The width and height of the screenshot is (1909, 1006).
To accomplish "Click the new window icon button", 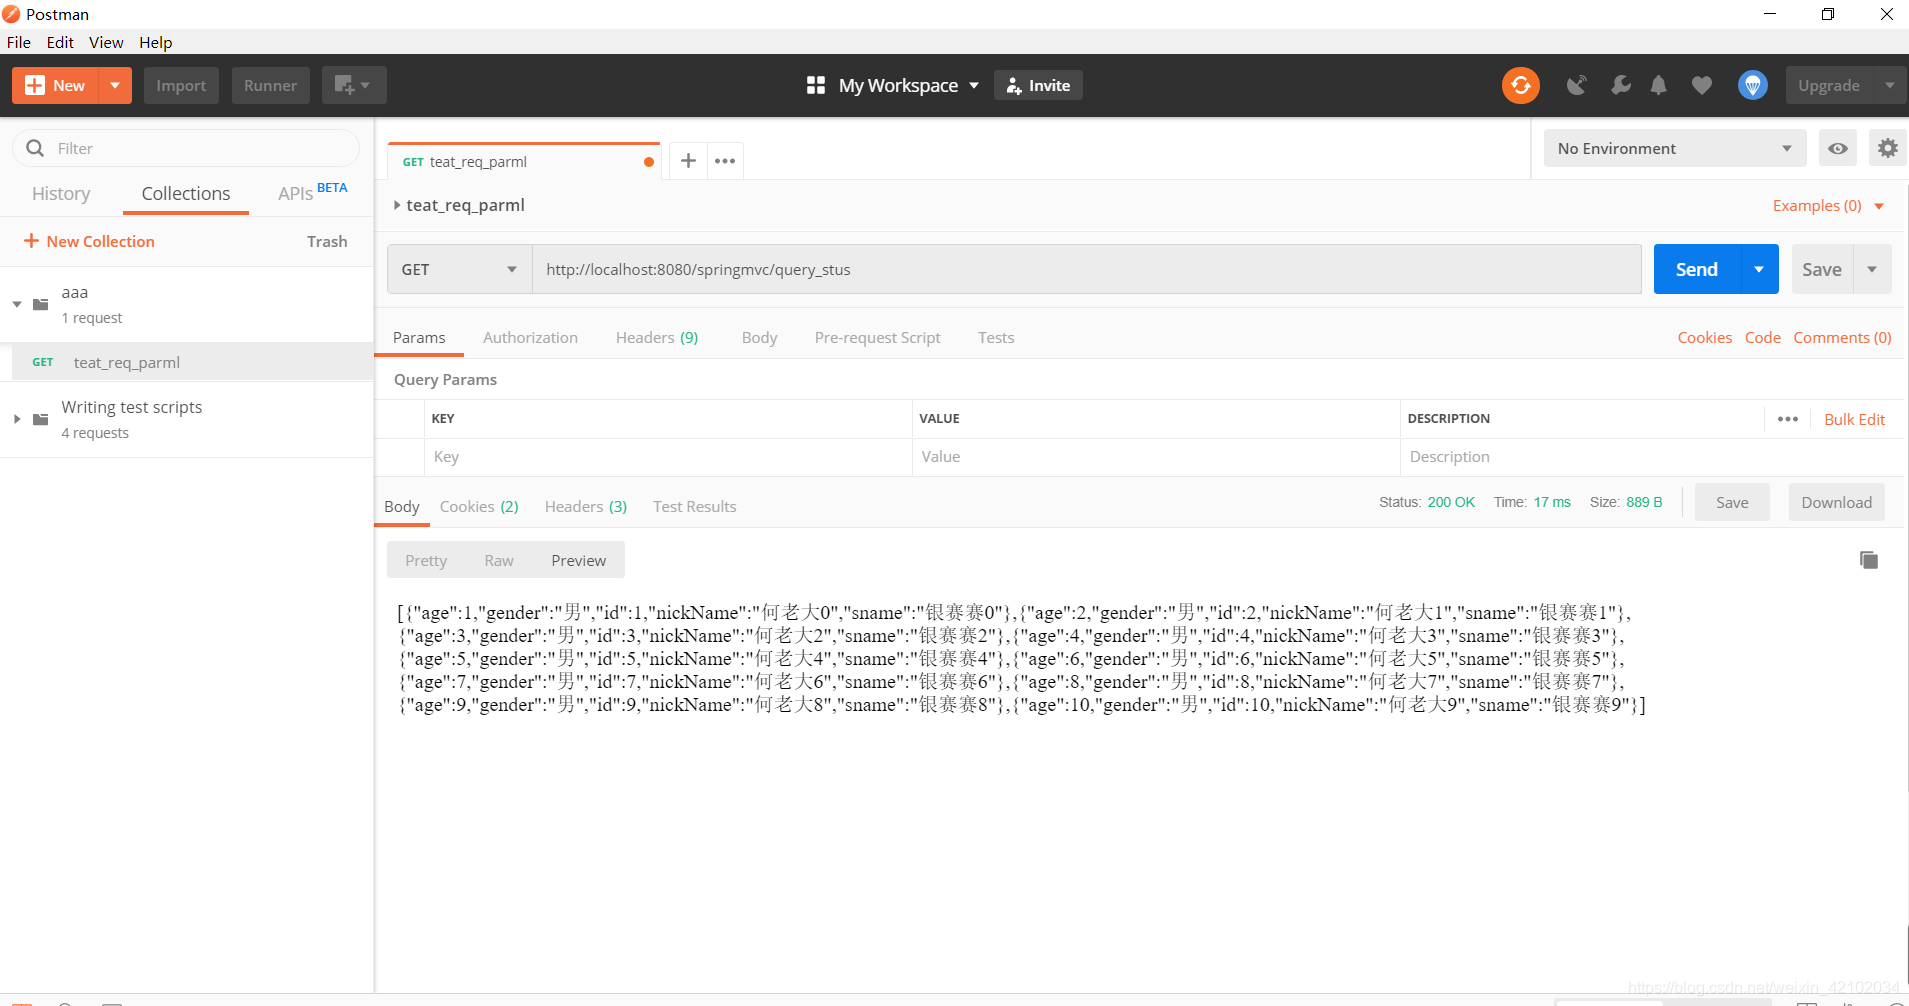I will pyautogui.click(x=354, y=85).
